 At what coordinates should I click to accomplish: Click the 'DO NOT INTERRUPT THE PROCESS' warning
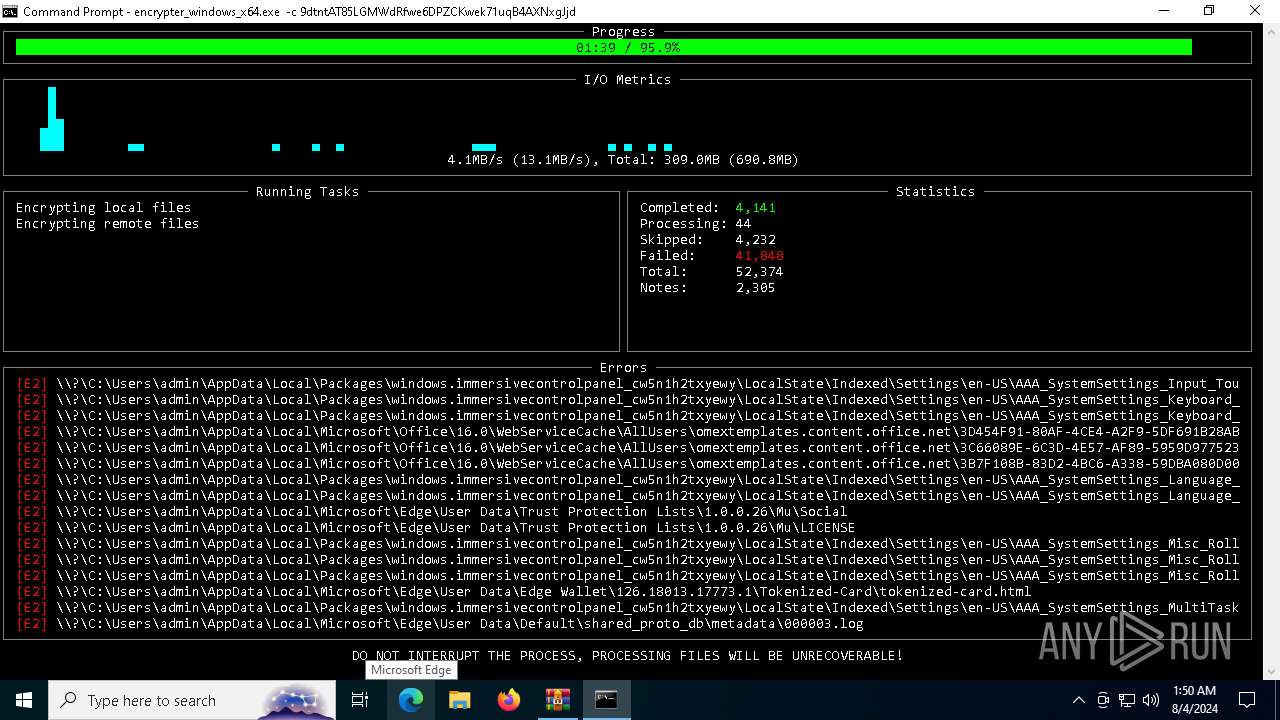[627, 656]
